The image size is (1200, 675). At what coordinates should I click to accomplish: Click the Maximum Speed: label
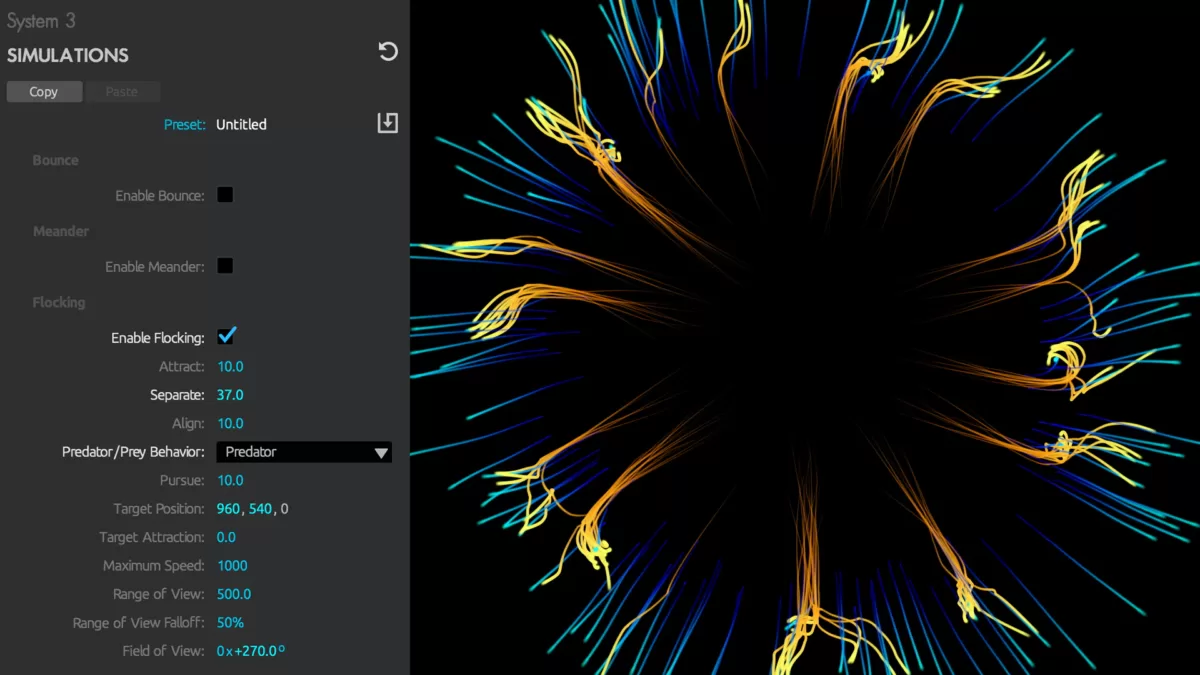(x=154, y=566)
